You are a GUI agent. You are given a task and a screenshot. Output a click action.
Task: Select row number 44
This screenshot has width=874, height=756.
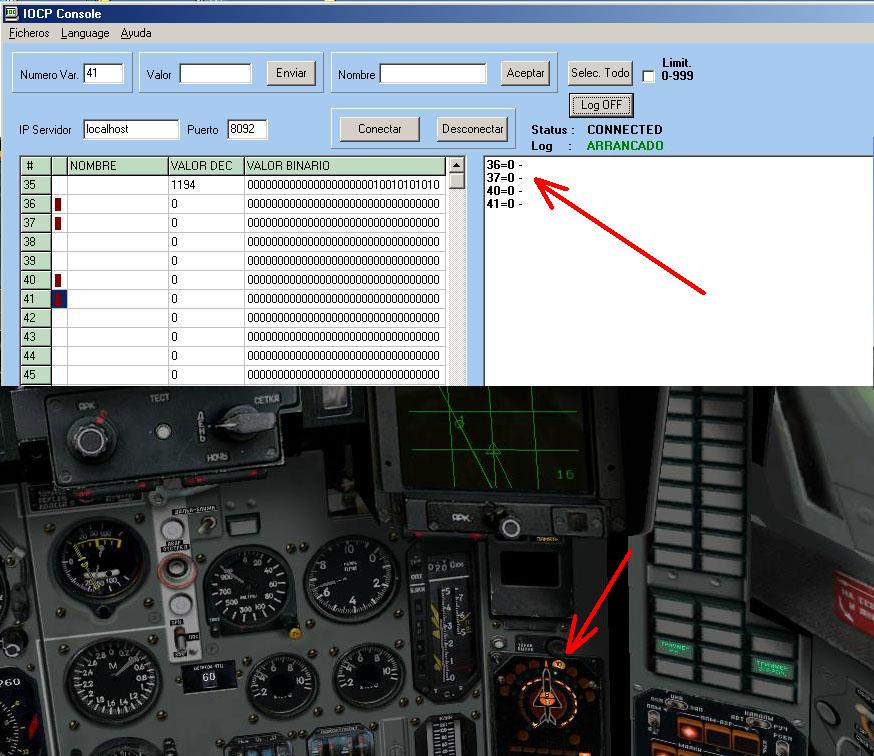pos(36,356)
